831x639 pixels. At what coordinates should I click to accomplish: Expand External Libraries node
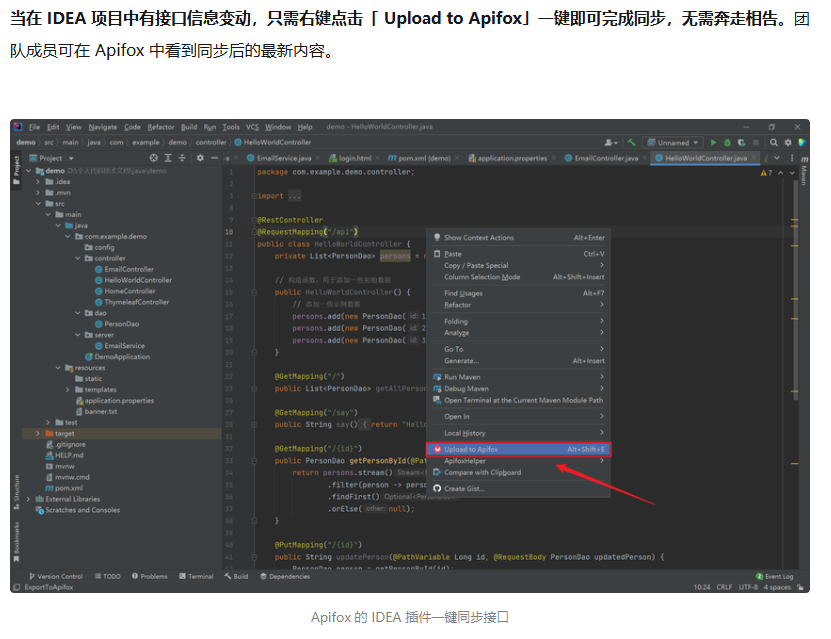point(28,499)
